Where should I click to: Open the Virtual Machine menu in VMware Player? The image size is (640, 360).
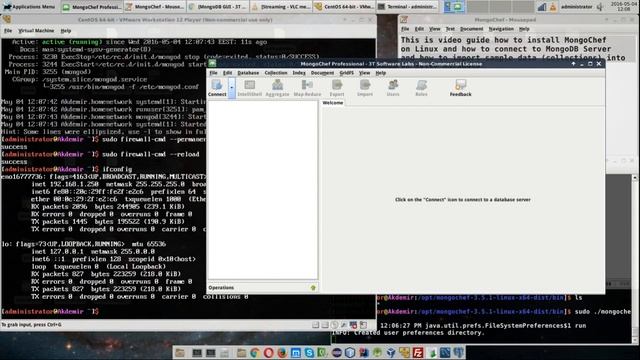click(x=36, y=31)
